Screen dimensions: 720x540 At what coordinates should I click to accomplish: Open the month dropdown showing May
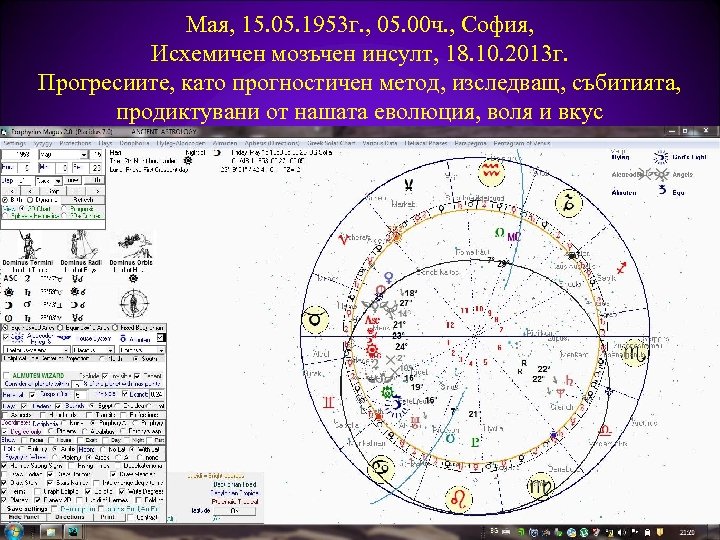pos(63,155)
